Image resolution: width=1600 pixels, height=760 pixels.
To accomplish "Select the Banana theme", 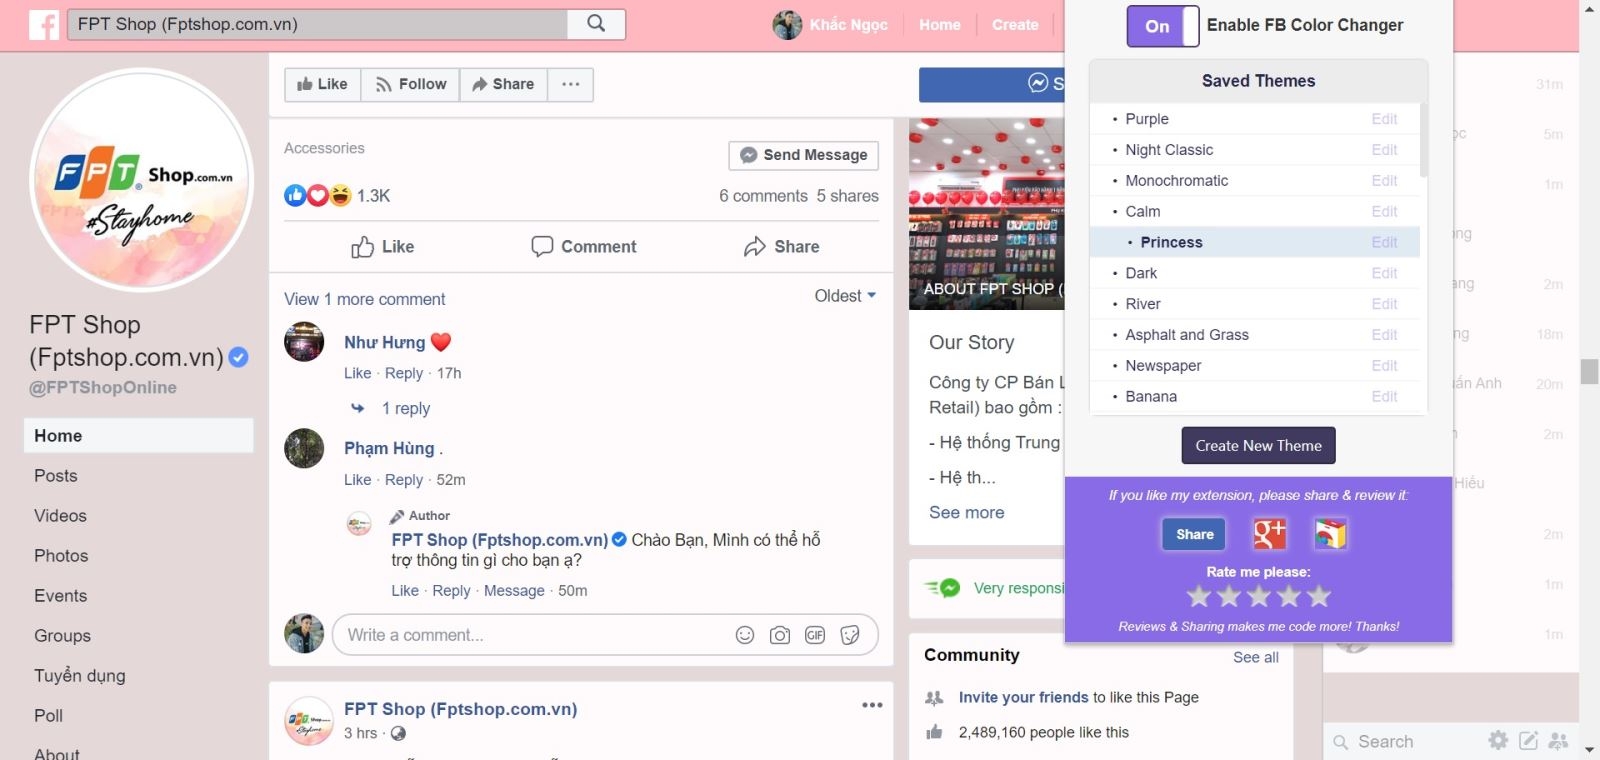I will 1151,397.
